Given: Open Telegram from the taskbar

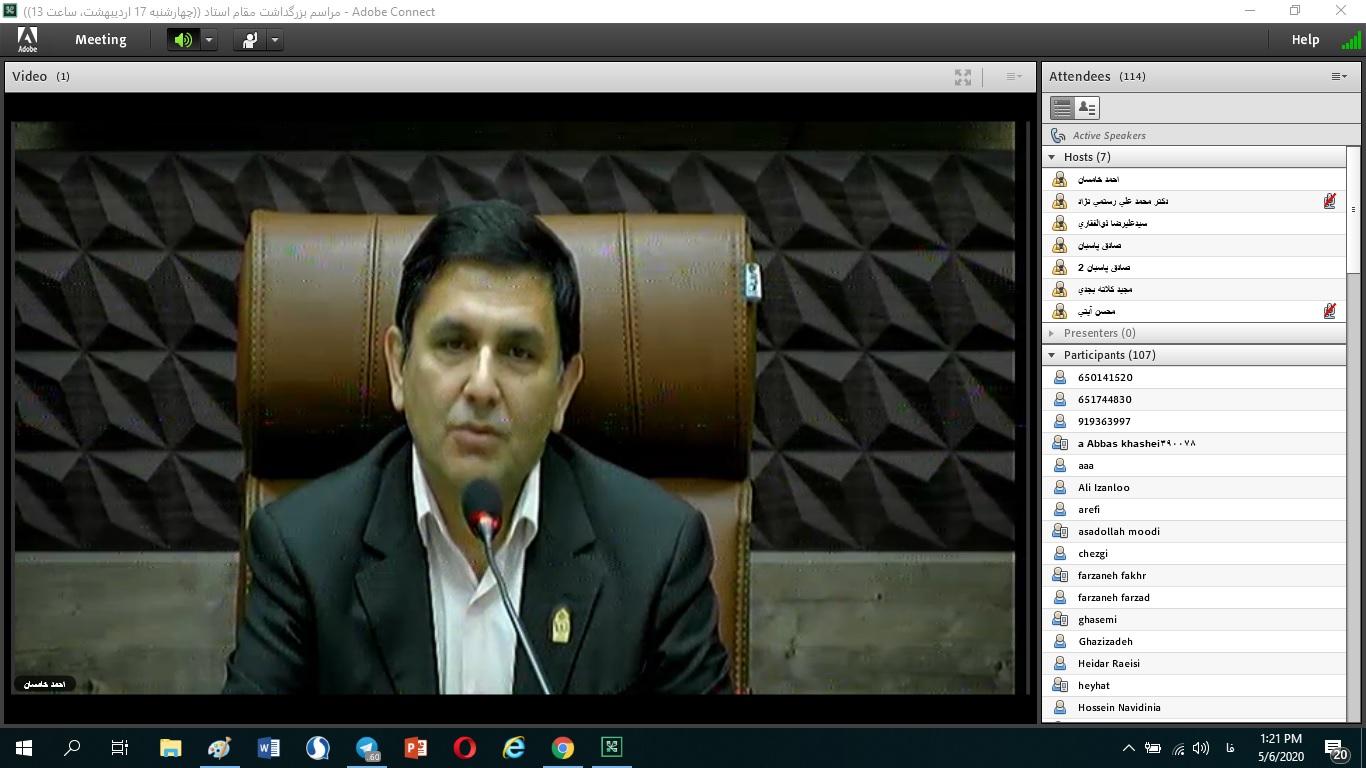Looking at the screenshot, I should point(367,748).
